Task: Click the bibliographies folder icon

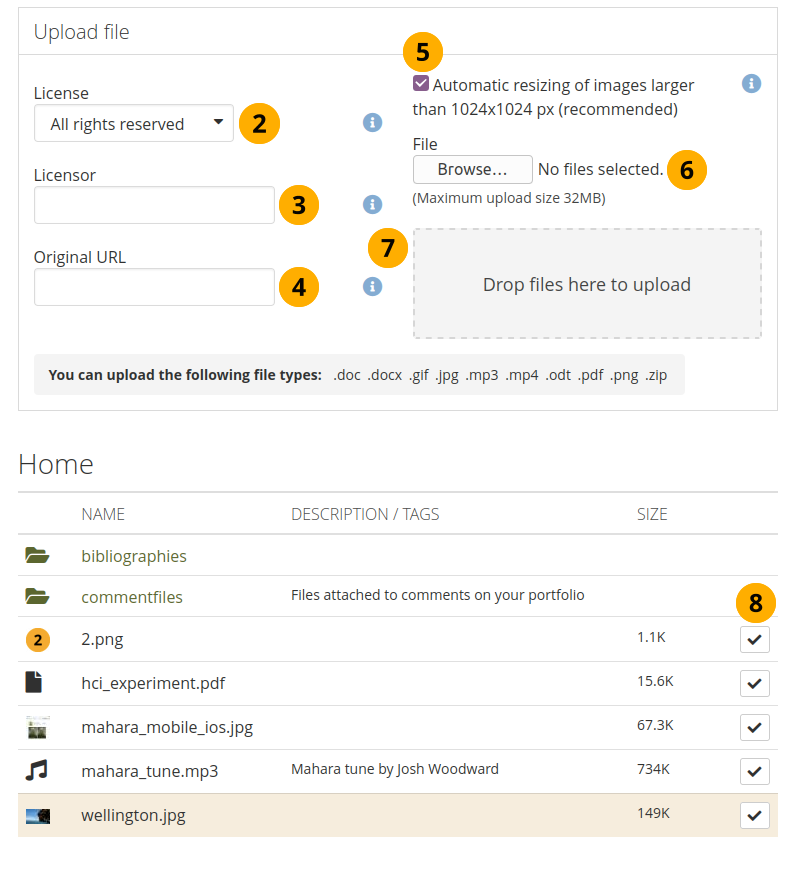Action: click(x=37, y=556)
